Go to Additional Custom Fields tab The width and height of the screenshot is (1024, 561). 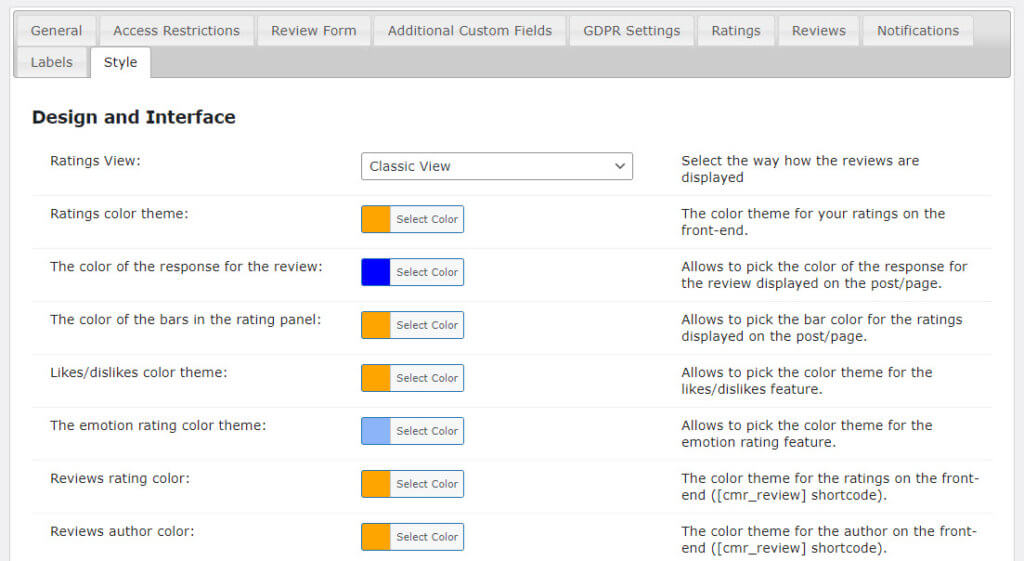click(470, 31)
